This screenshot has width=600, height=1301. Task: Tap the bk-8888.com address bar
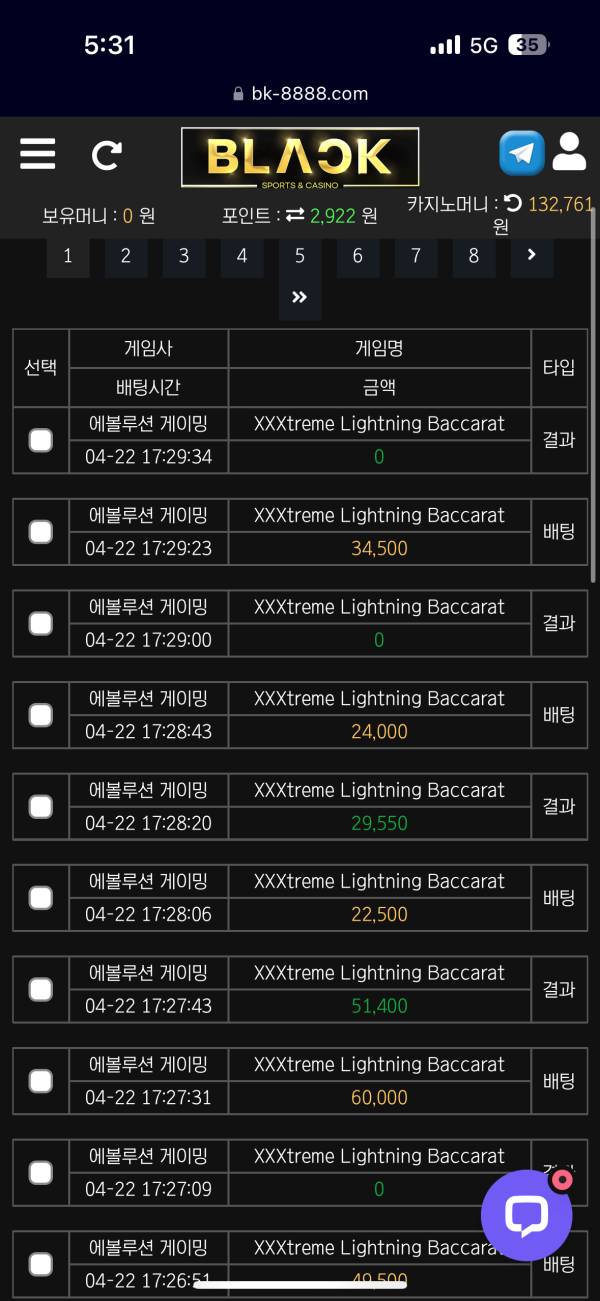pyautogui.click(x=300, y=94)
